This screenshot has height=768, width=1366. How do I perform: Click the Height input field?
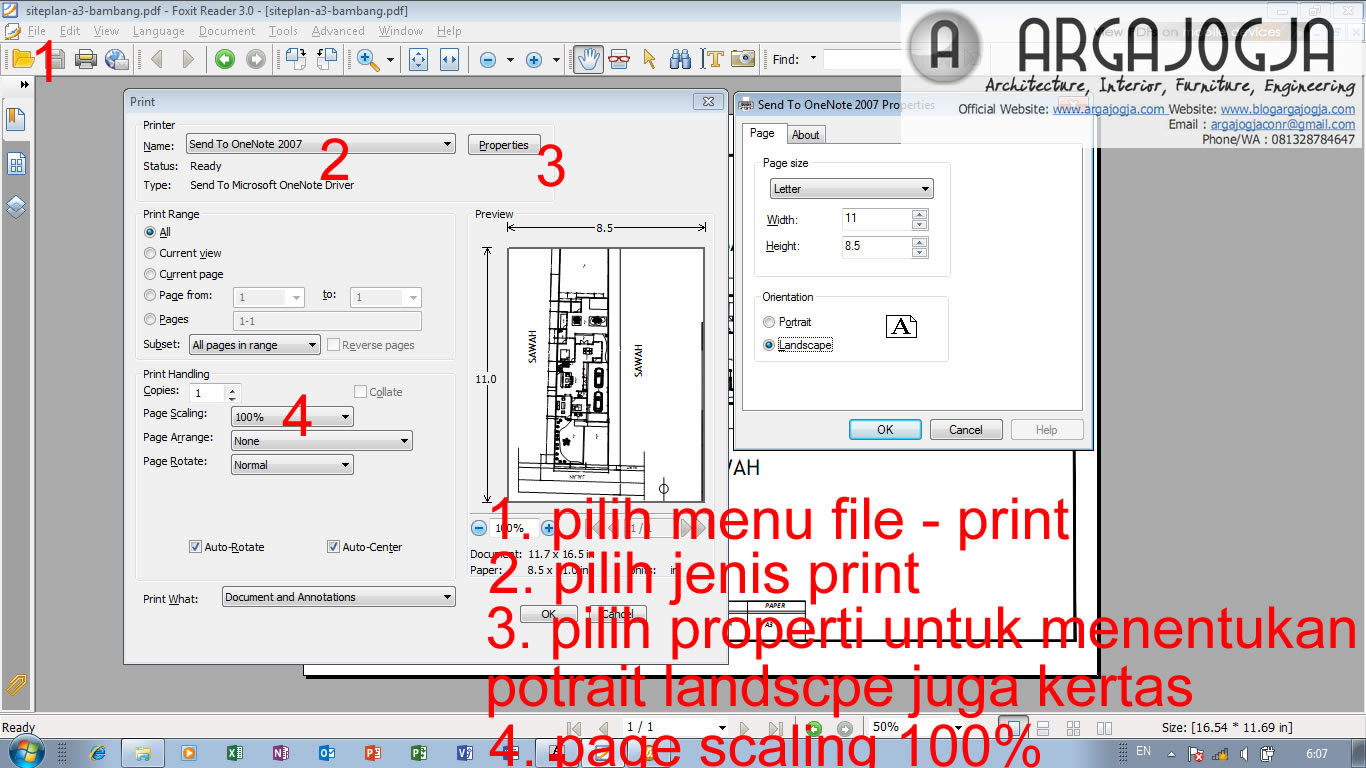pyautogui.click(x=877, y=246)
